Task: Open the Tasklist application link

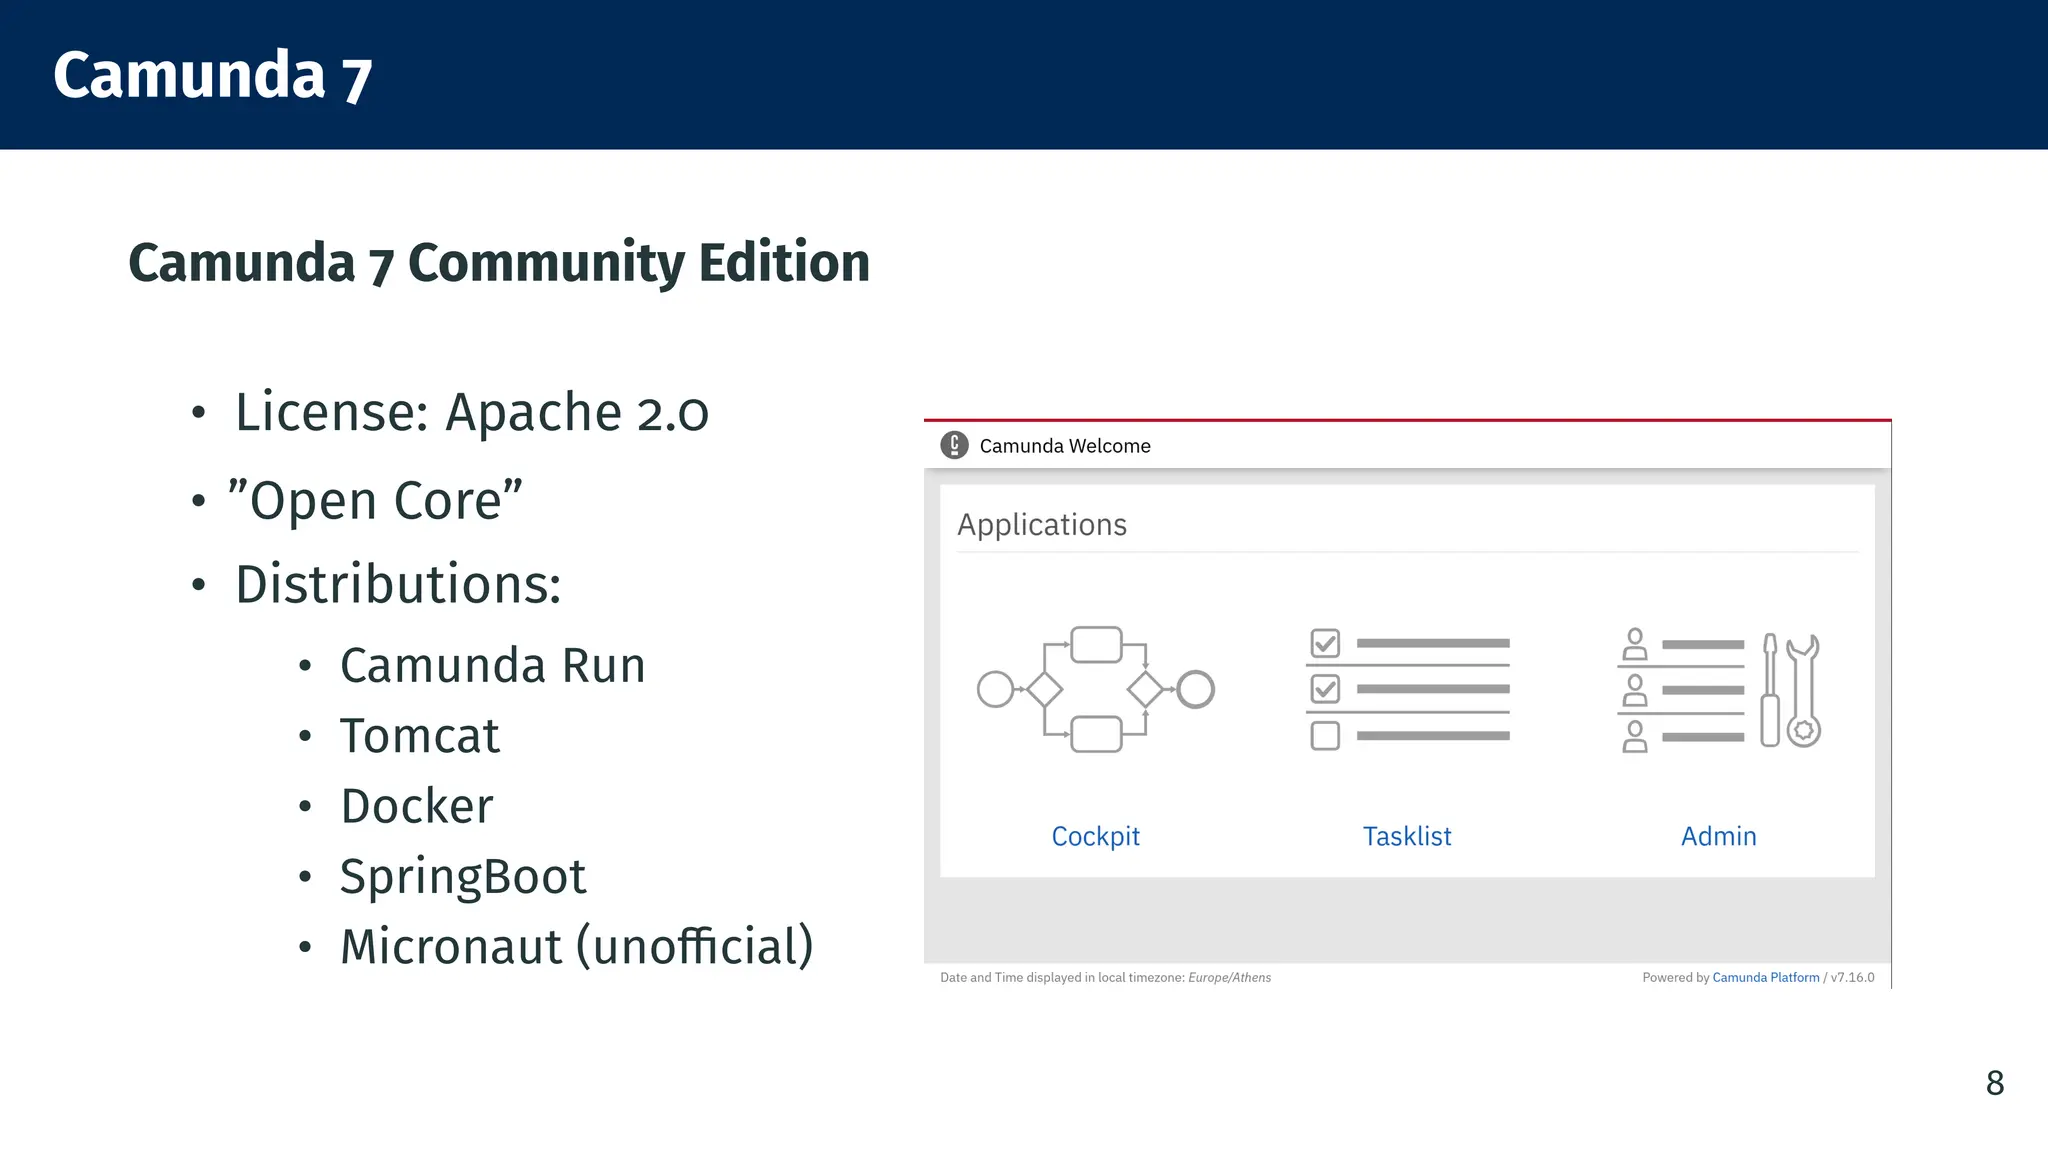Action: (1407, 836)
